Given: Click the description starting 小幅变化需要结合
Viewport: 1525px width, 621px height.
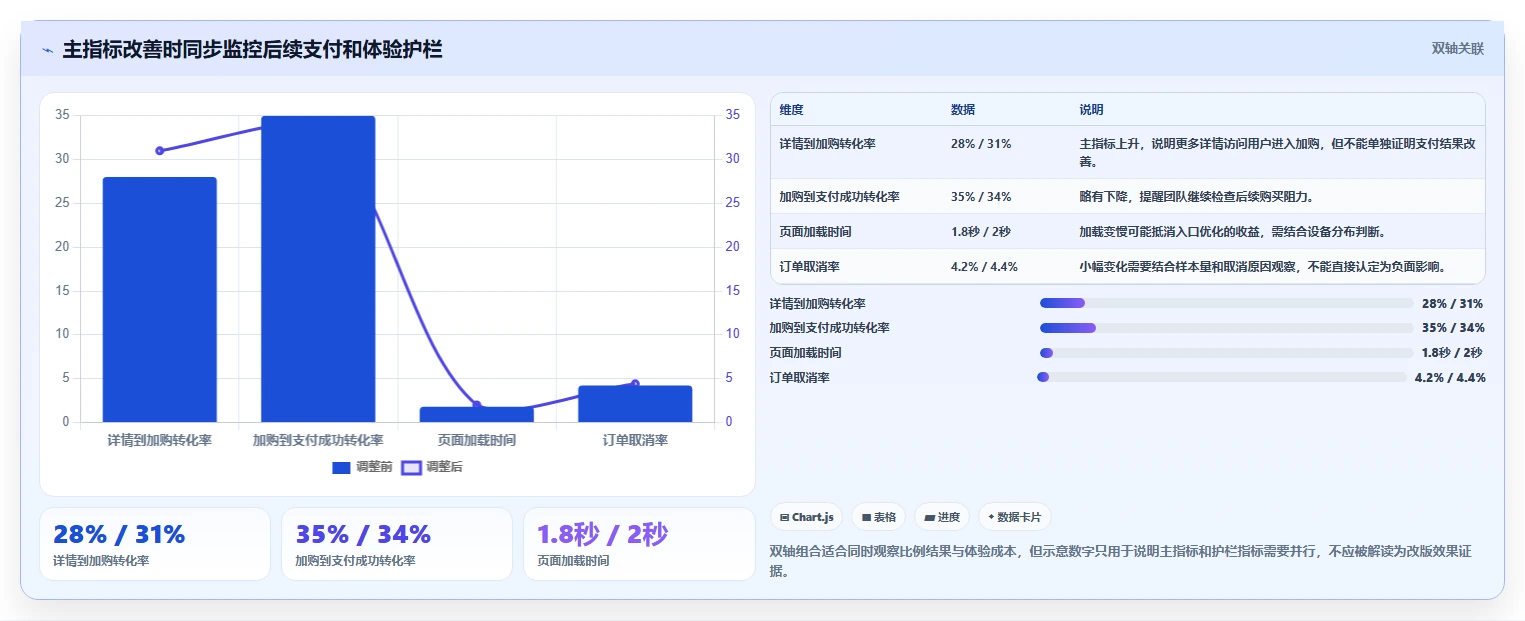Looking at the screenshot, I should pos(1263,267).
